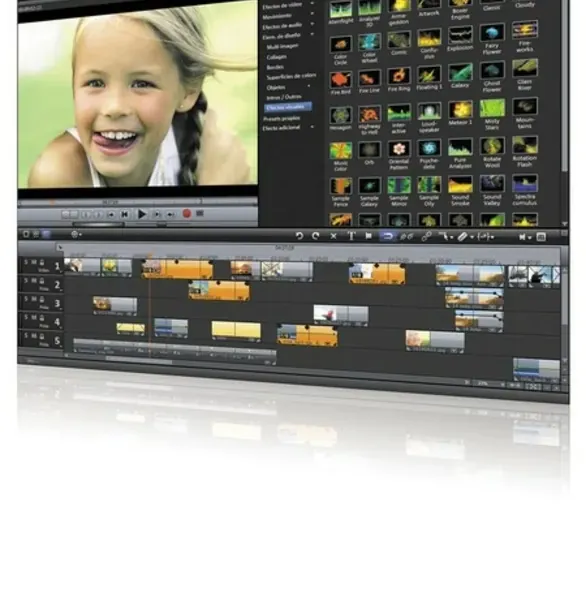This screenshot has width=586, height=600.
Task: Open the audio mixer dropdown arrow
Action: click(530, 238)
